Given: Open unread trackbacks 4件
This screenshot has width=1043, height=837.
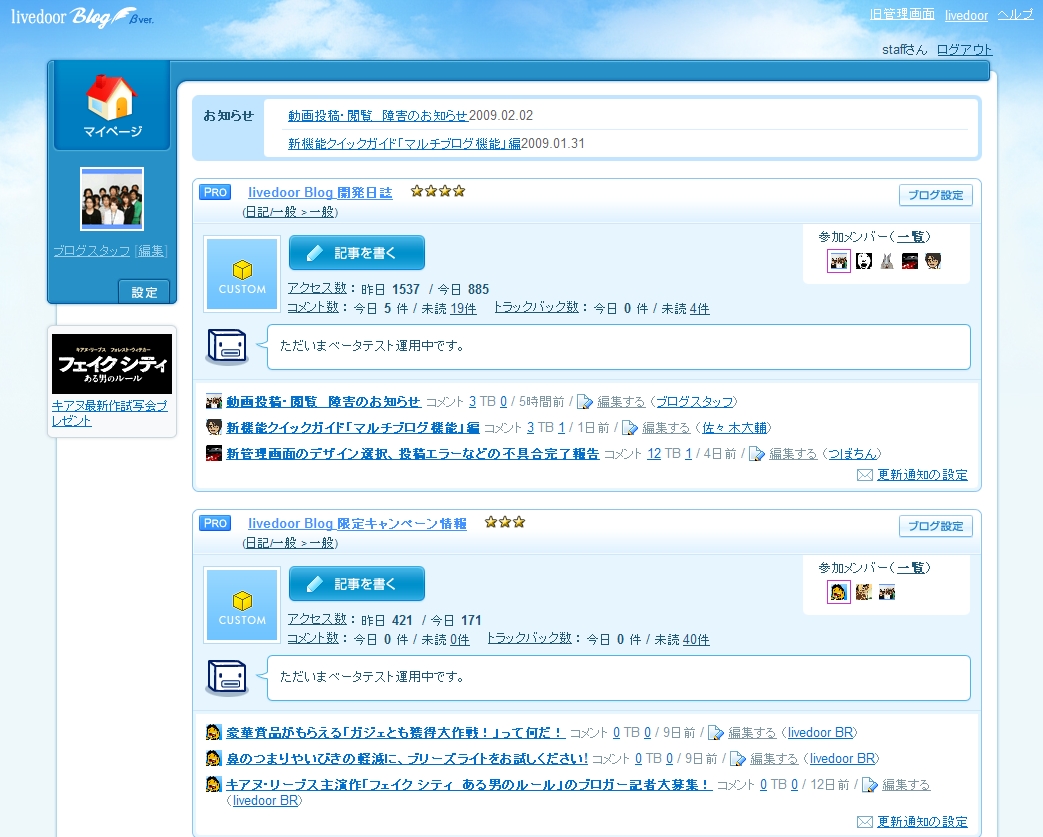Looking at the screenshot, I should tap(699, 309).
